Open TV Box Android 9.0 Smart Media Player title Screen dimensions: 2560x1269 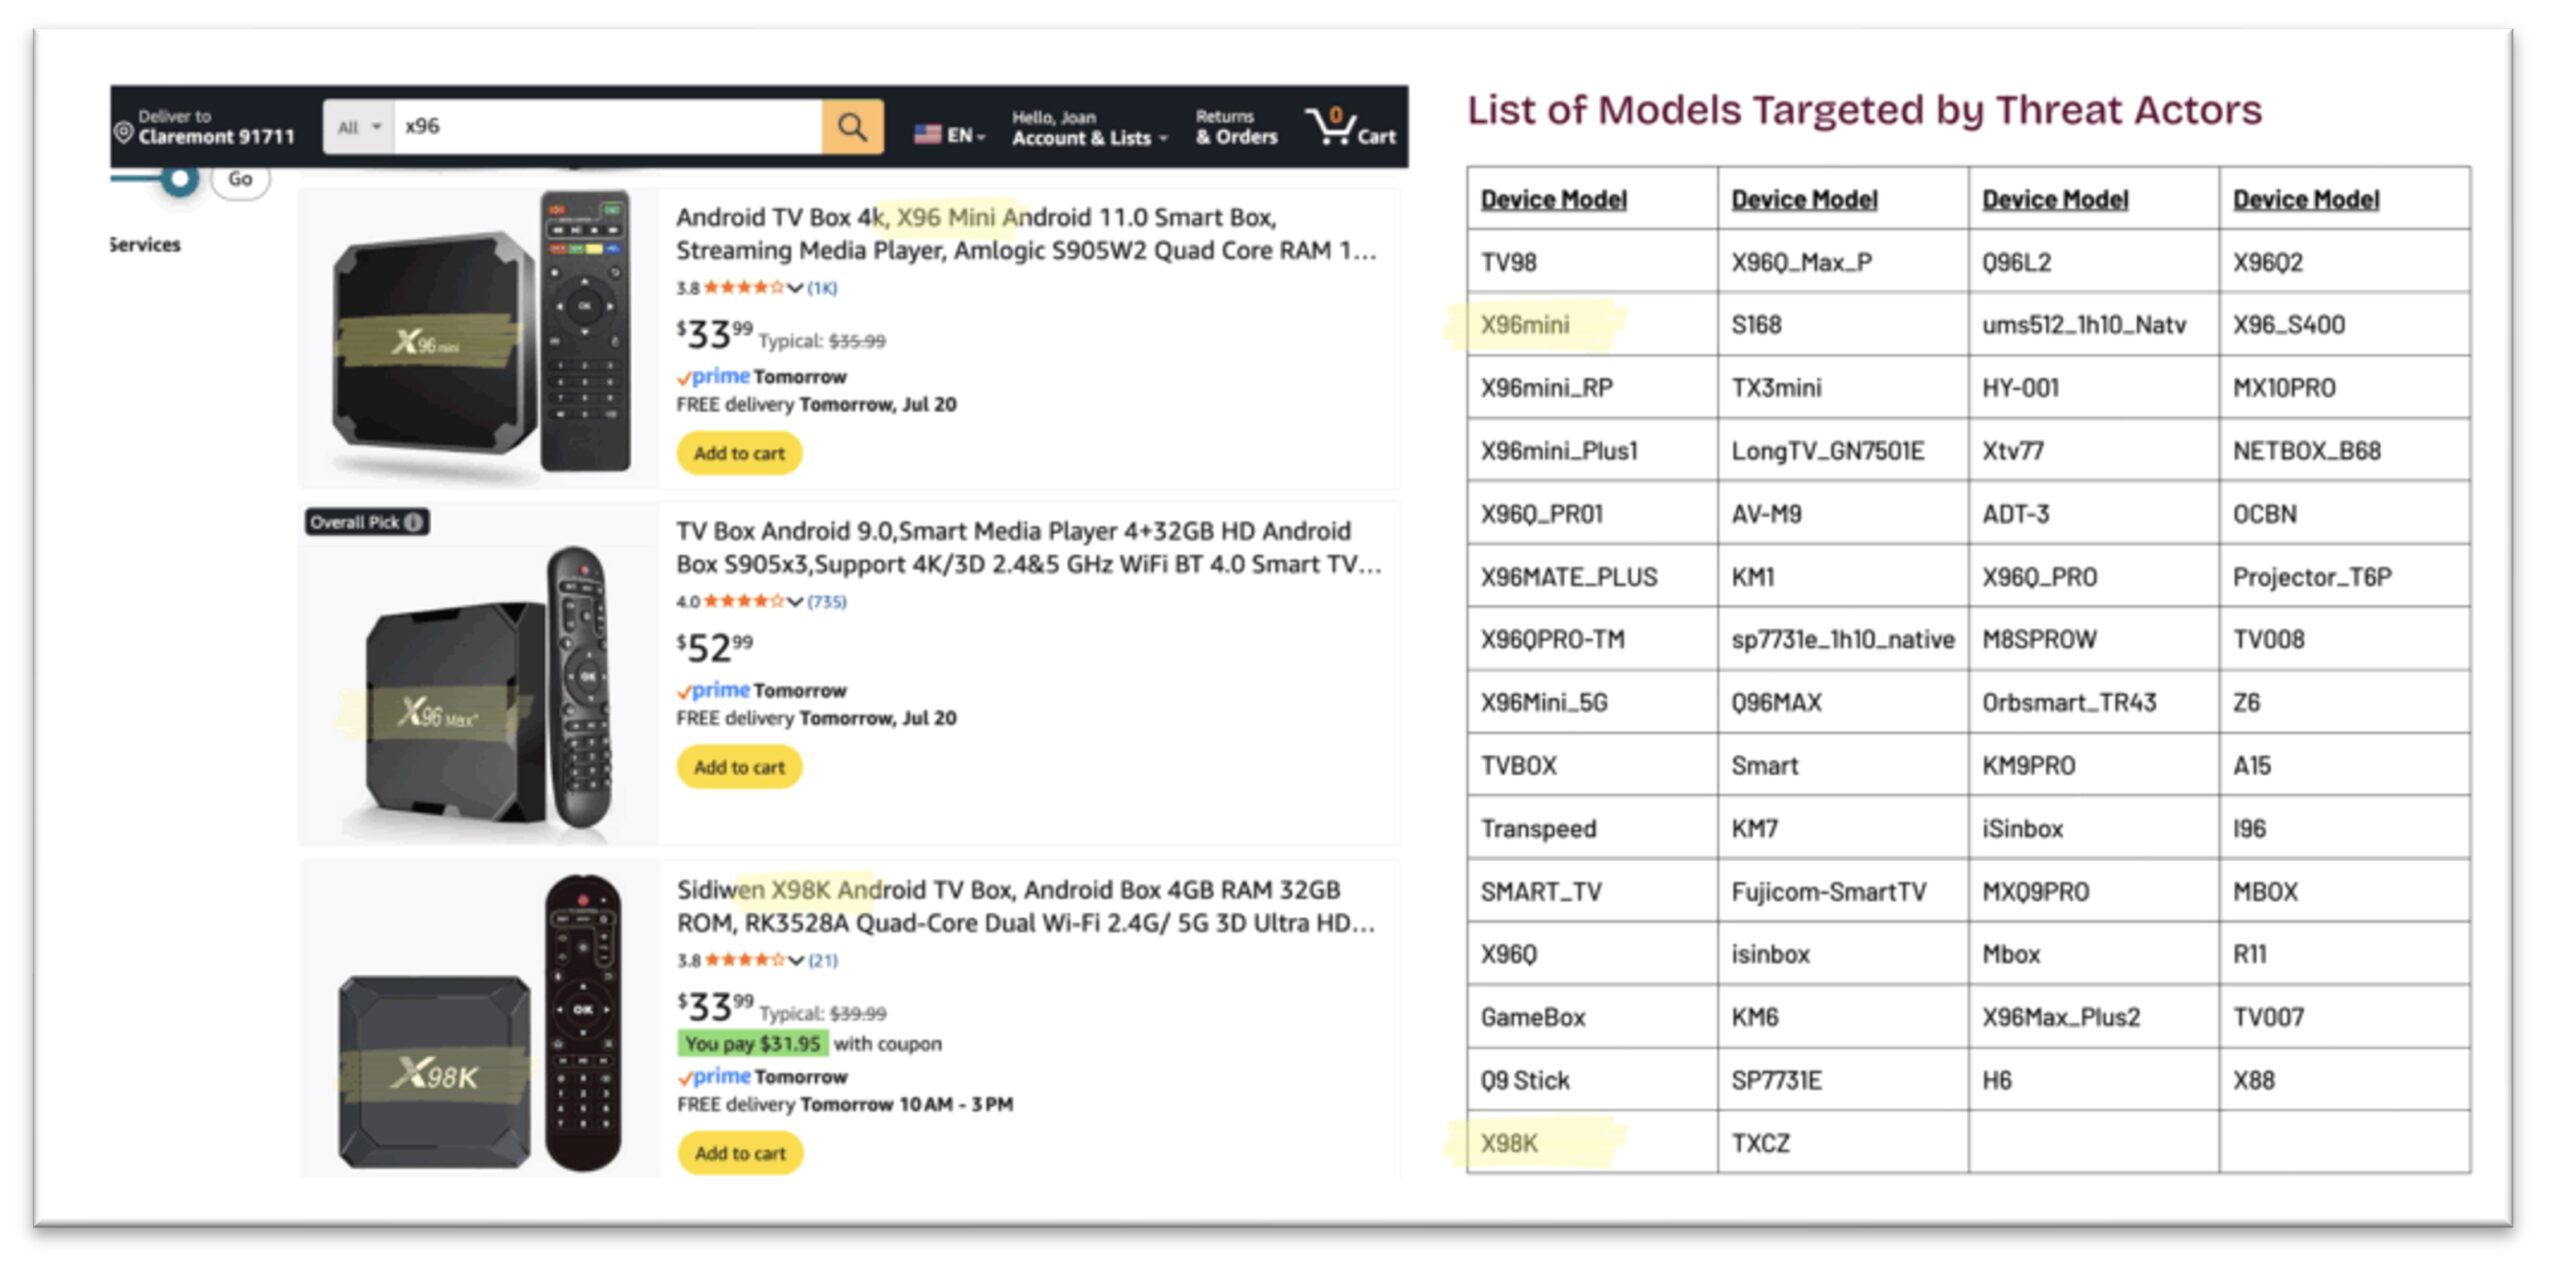click(1028, 548)
